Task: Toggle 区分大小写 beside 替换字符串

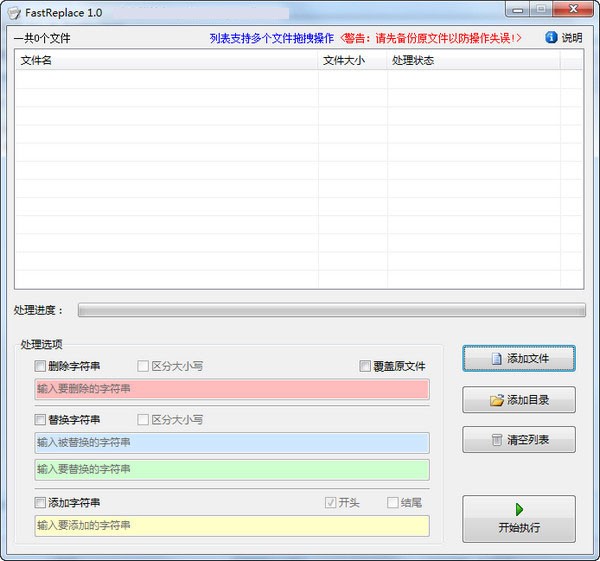Action: [143, 419]
